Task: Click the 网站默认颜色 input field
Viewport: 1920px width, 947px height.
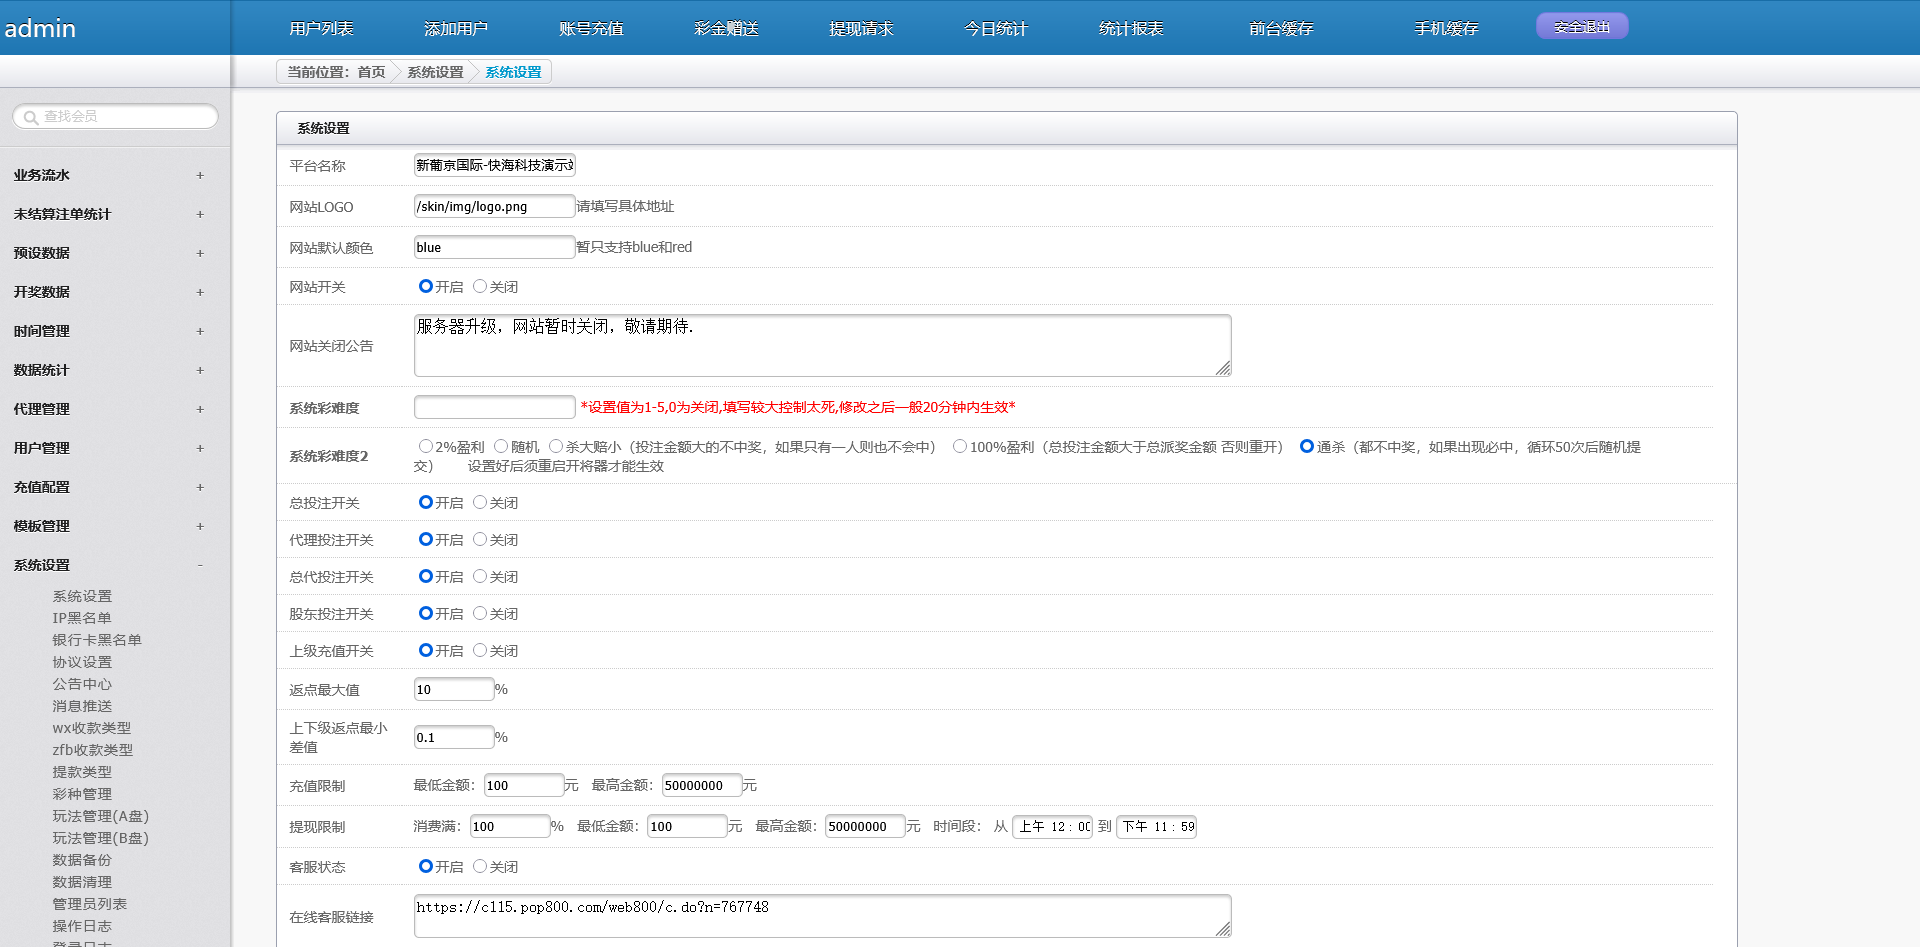Action: tap(494, 248)
